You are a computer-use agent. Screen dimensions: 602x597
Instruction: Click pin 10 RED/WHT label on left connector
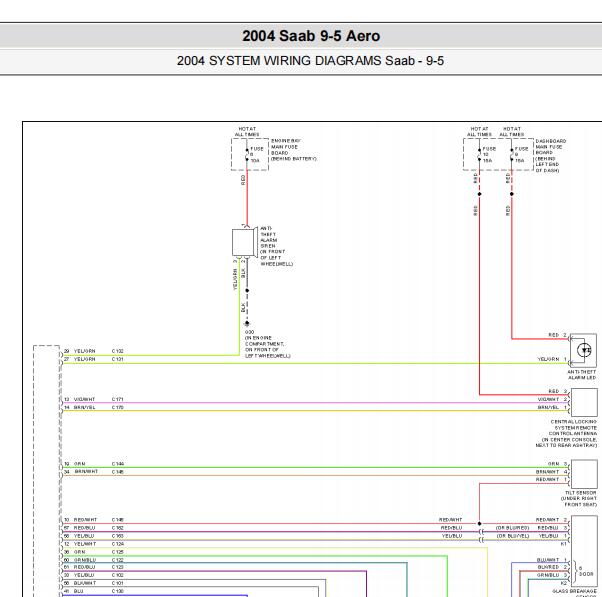coord(80,519)
